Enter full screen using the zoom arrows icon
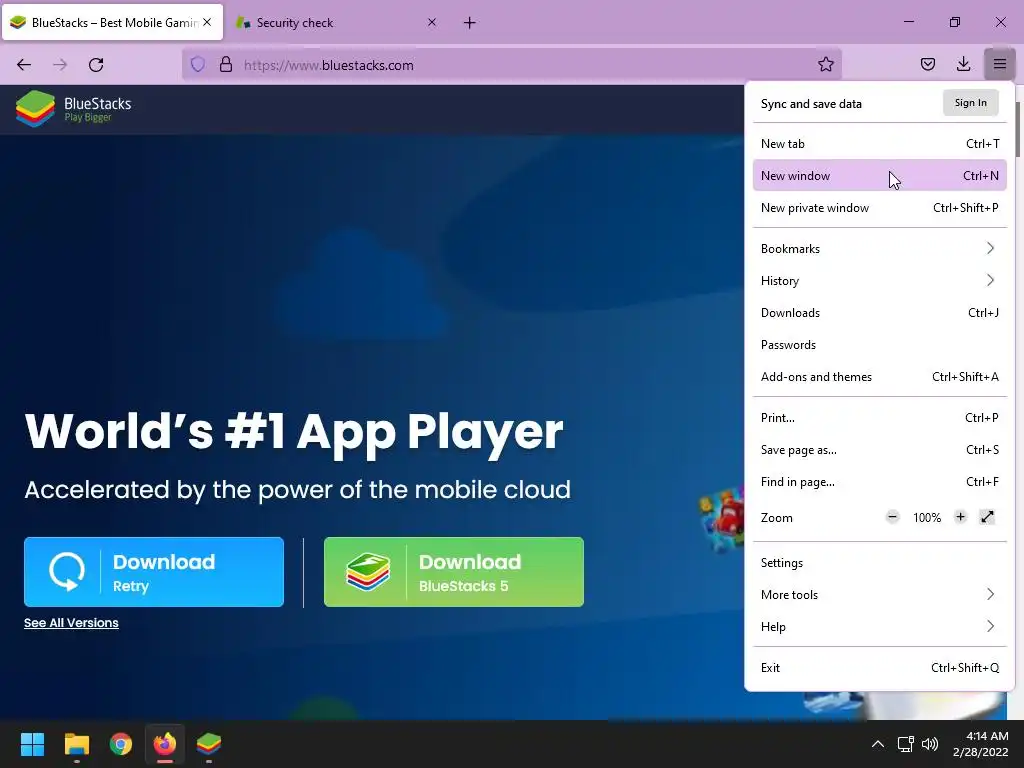The image size is (1024, 768). point(987,517)
